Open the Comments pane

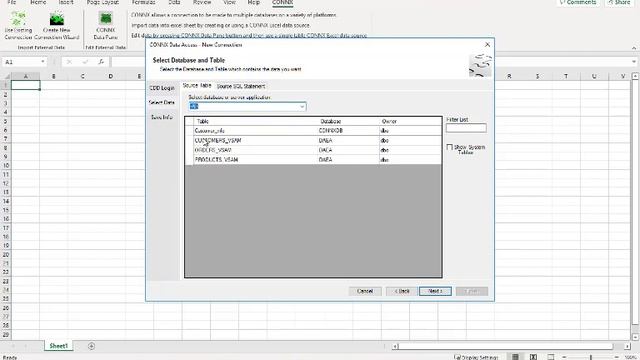[x=578, y=2]
